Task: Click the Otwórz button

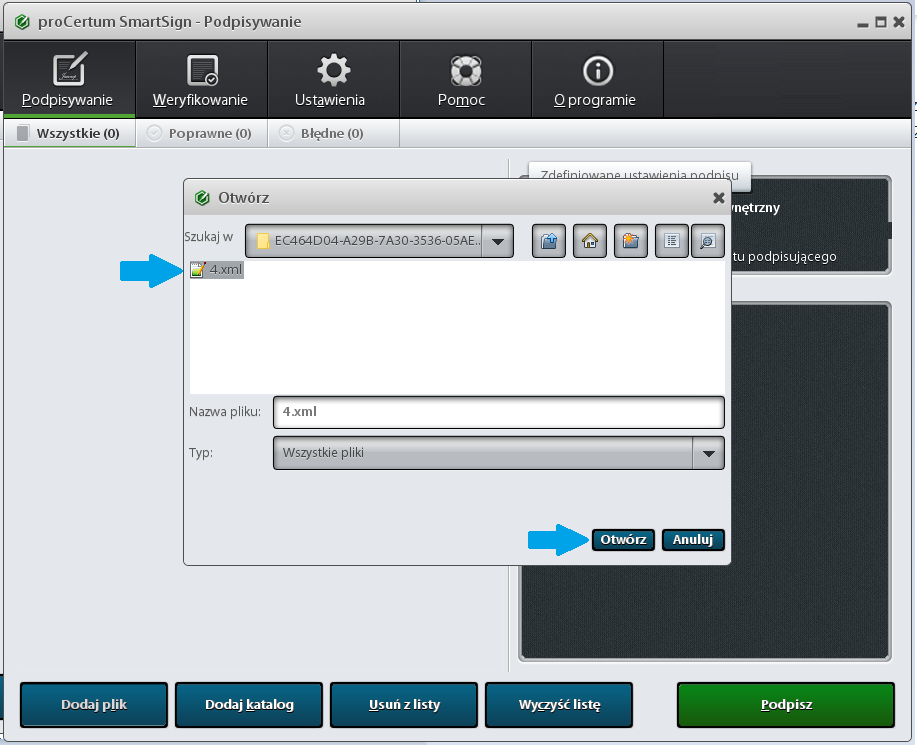Action: click(x=623, y=539)
